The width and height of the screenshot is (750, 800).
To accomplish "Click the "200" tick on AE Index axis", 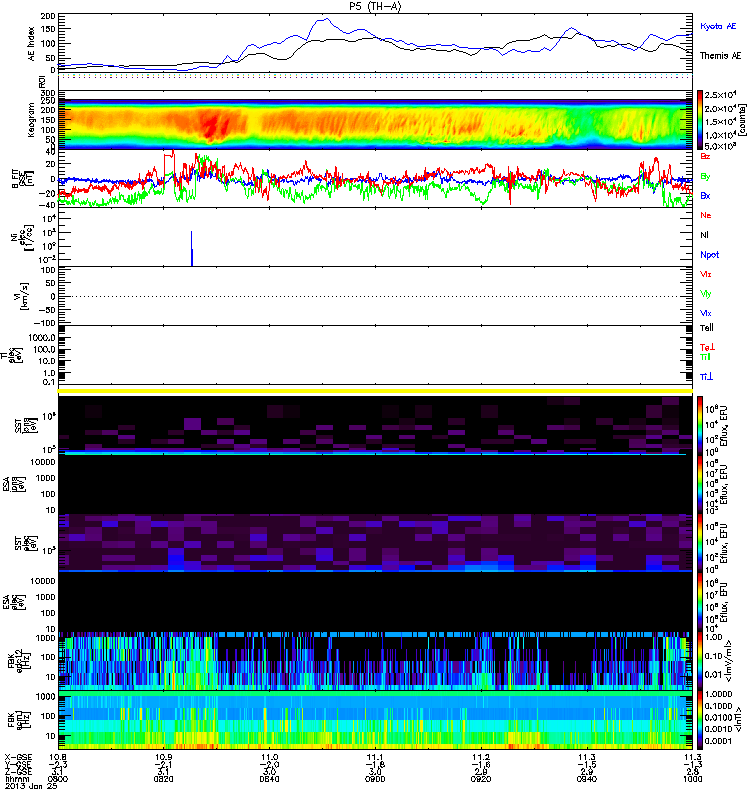I will [48, 16].
